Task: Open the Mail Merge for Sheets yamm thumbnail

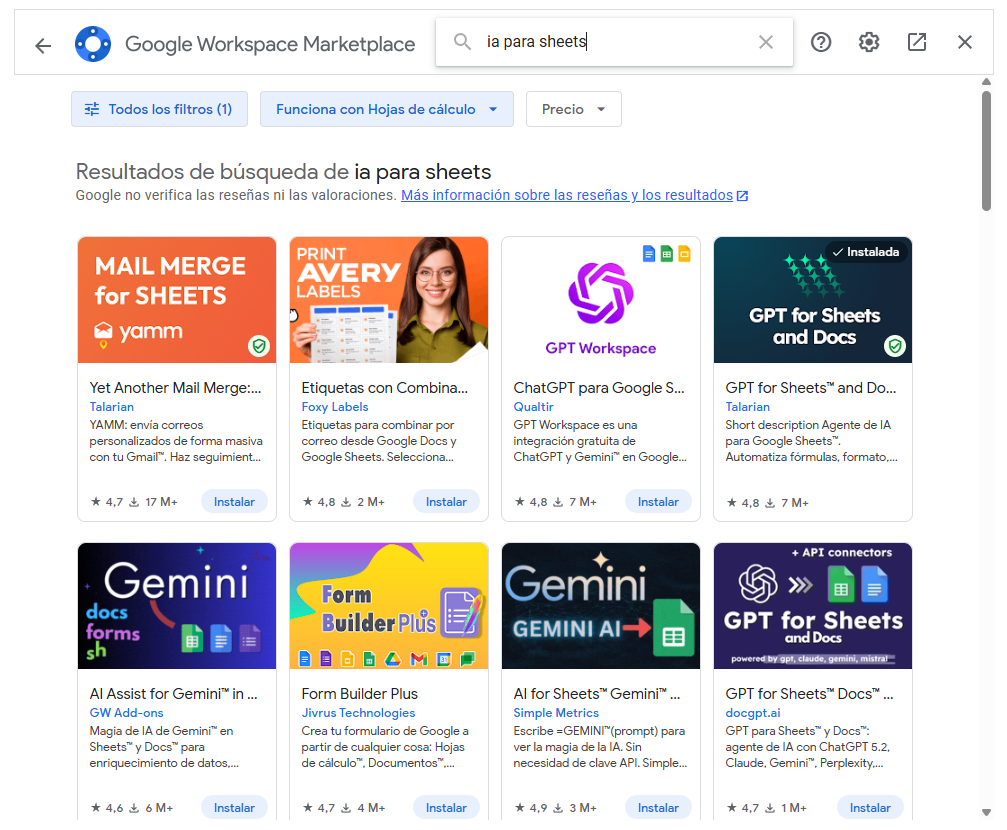Action: (177, 300)
